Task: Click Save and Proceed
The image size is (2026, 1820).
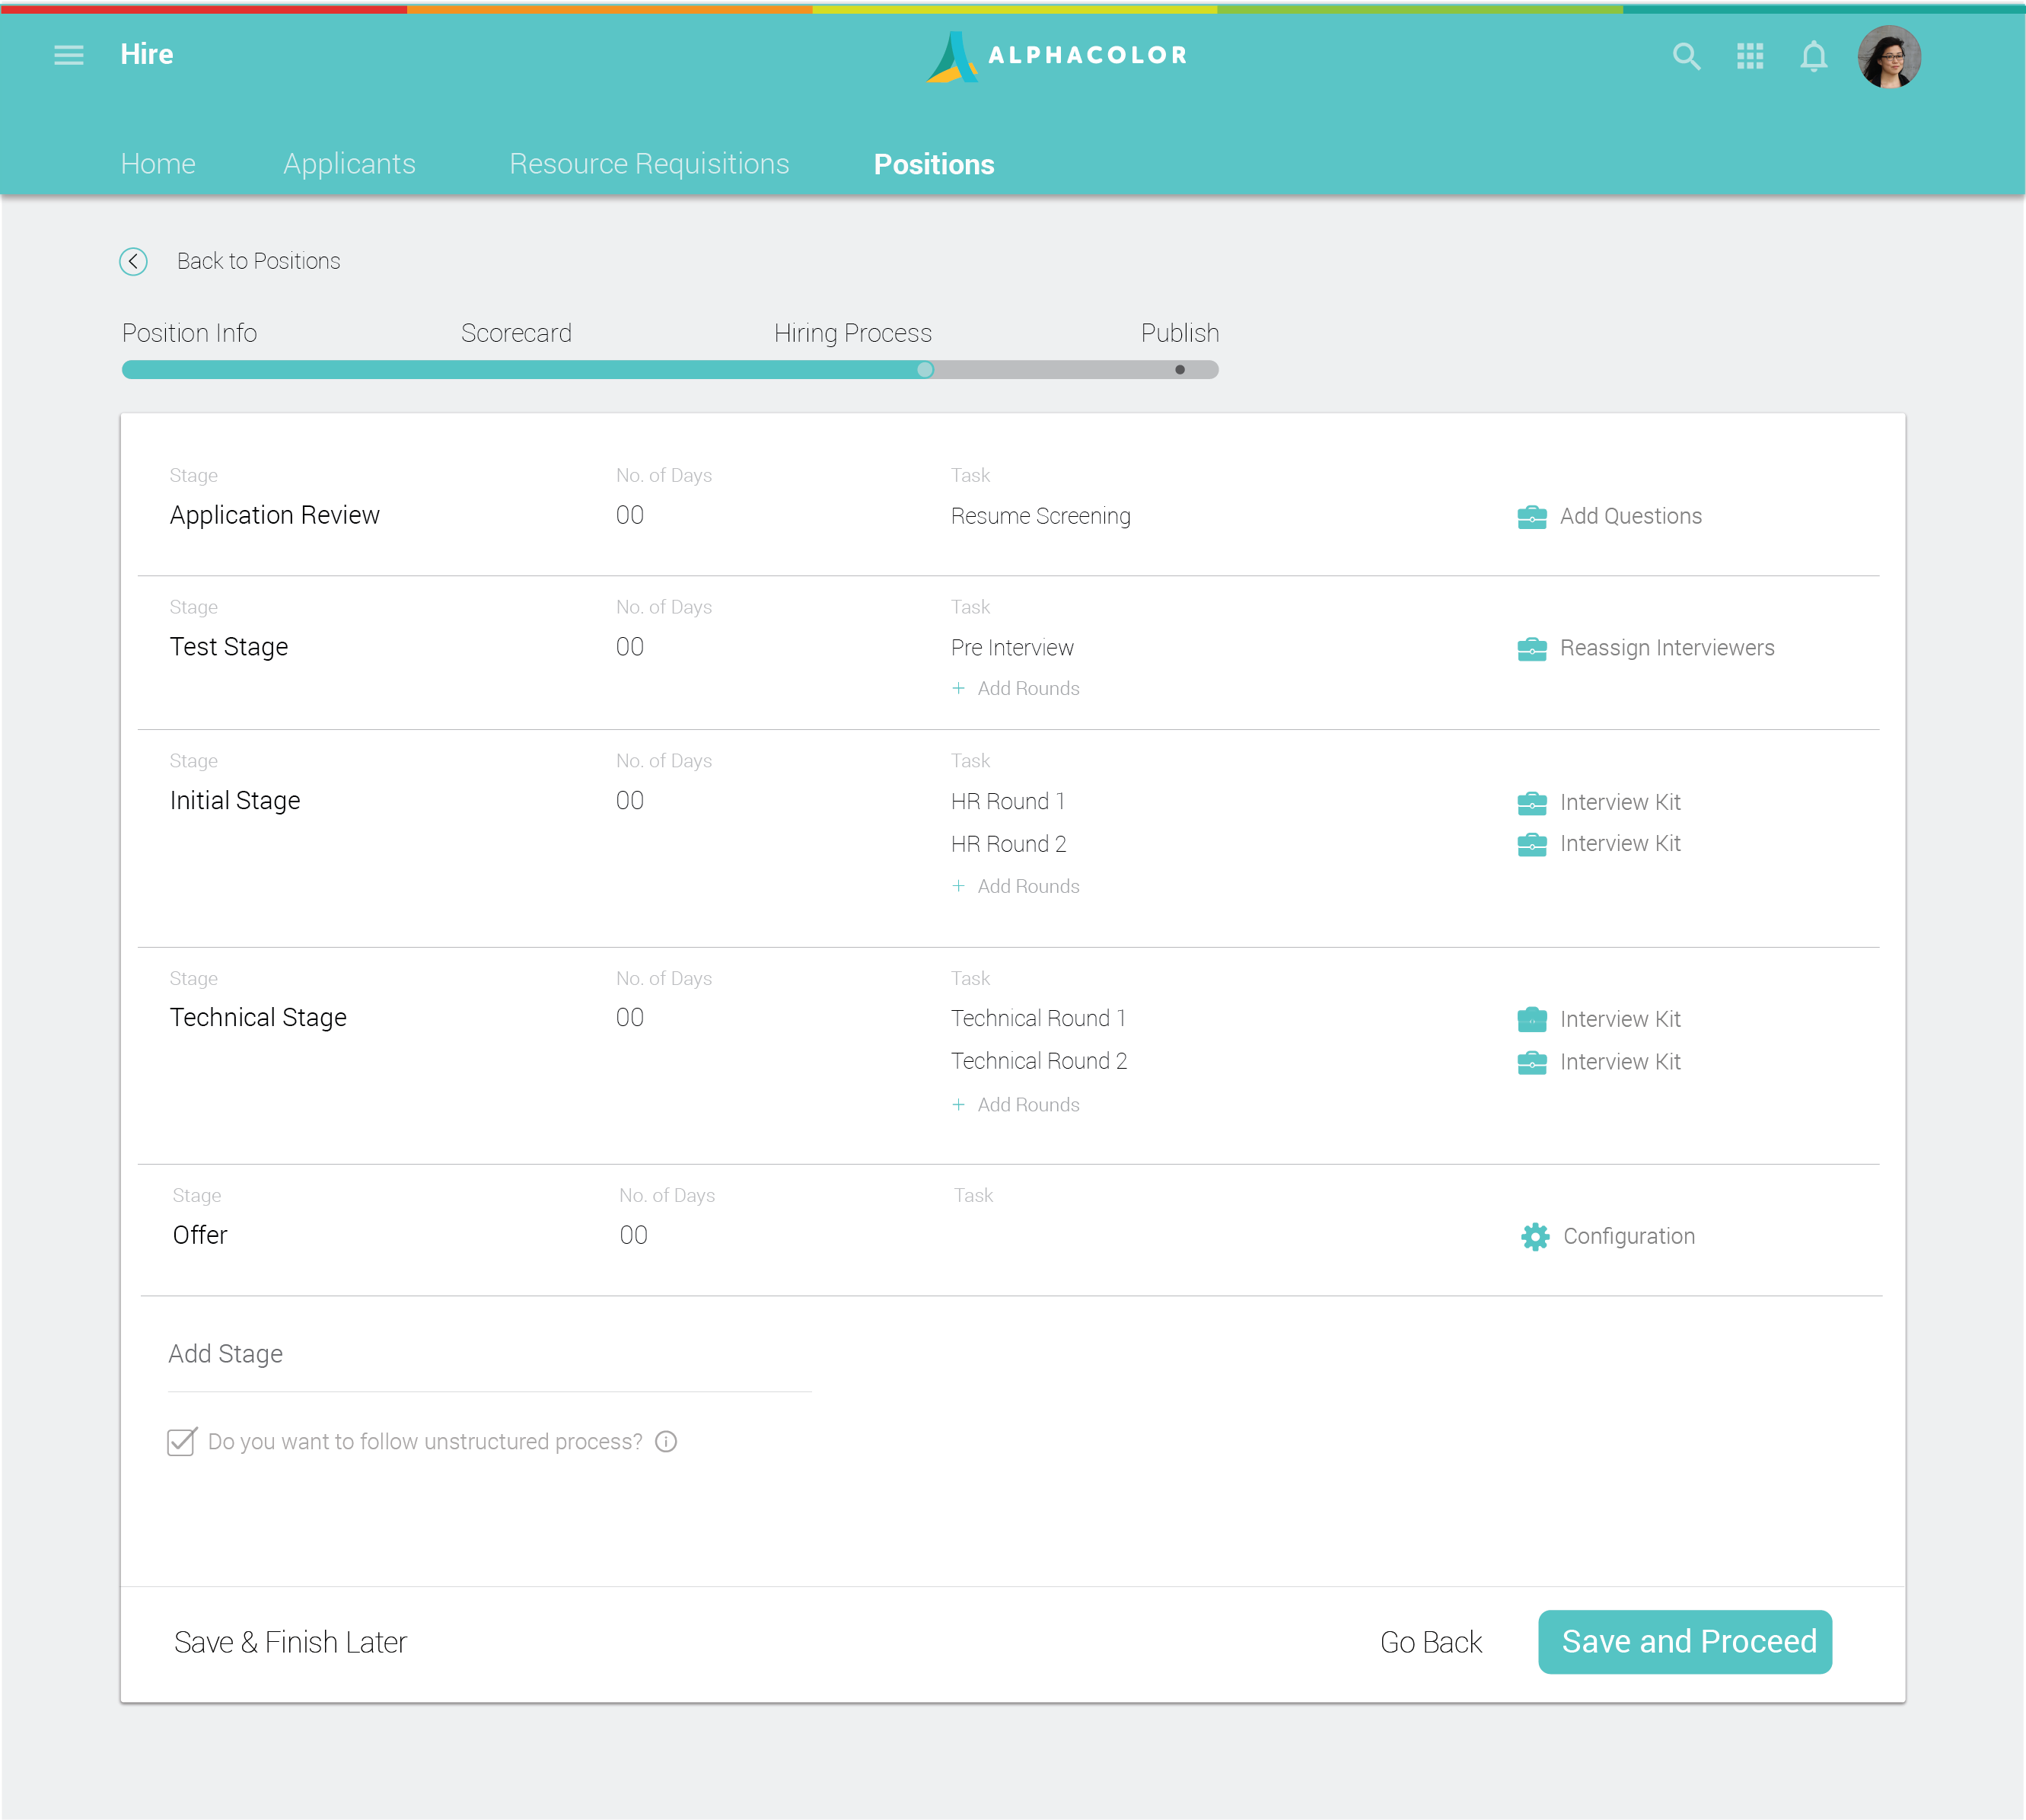Action: coord(1684,1642)
